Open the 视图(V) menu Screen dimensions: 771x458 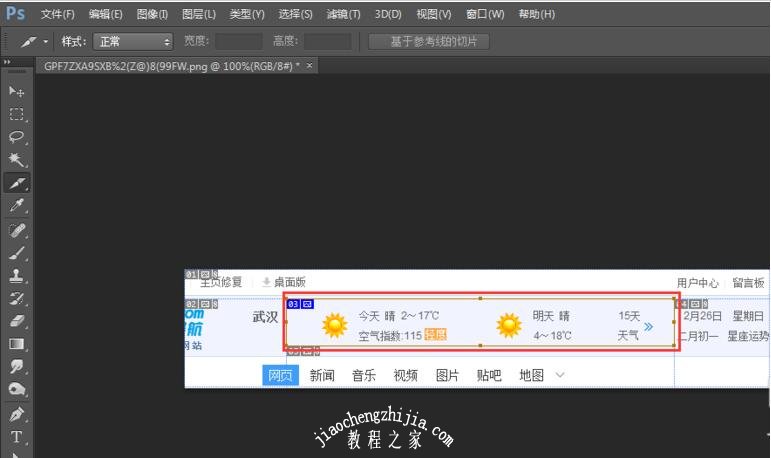point(434,14)
